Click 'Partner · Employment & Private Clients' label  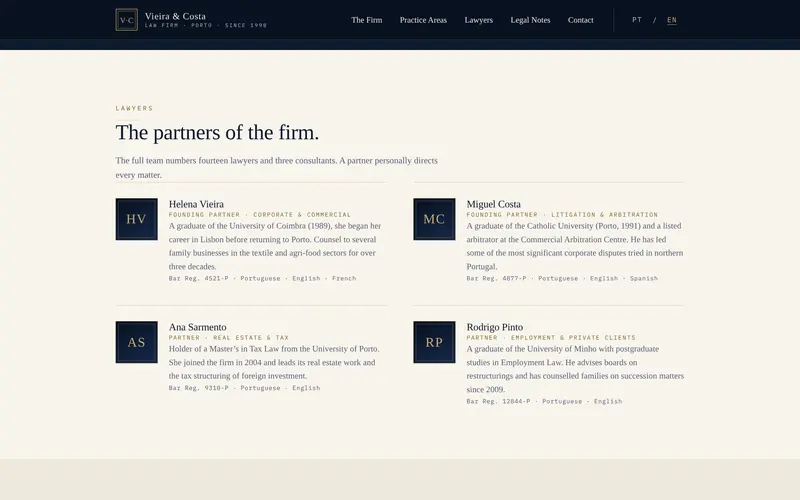pos(551,338)
